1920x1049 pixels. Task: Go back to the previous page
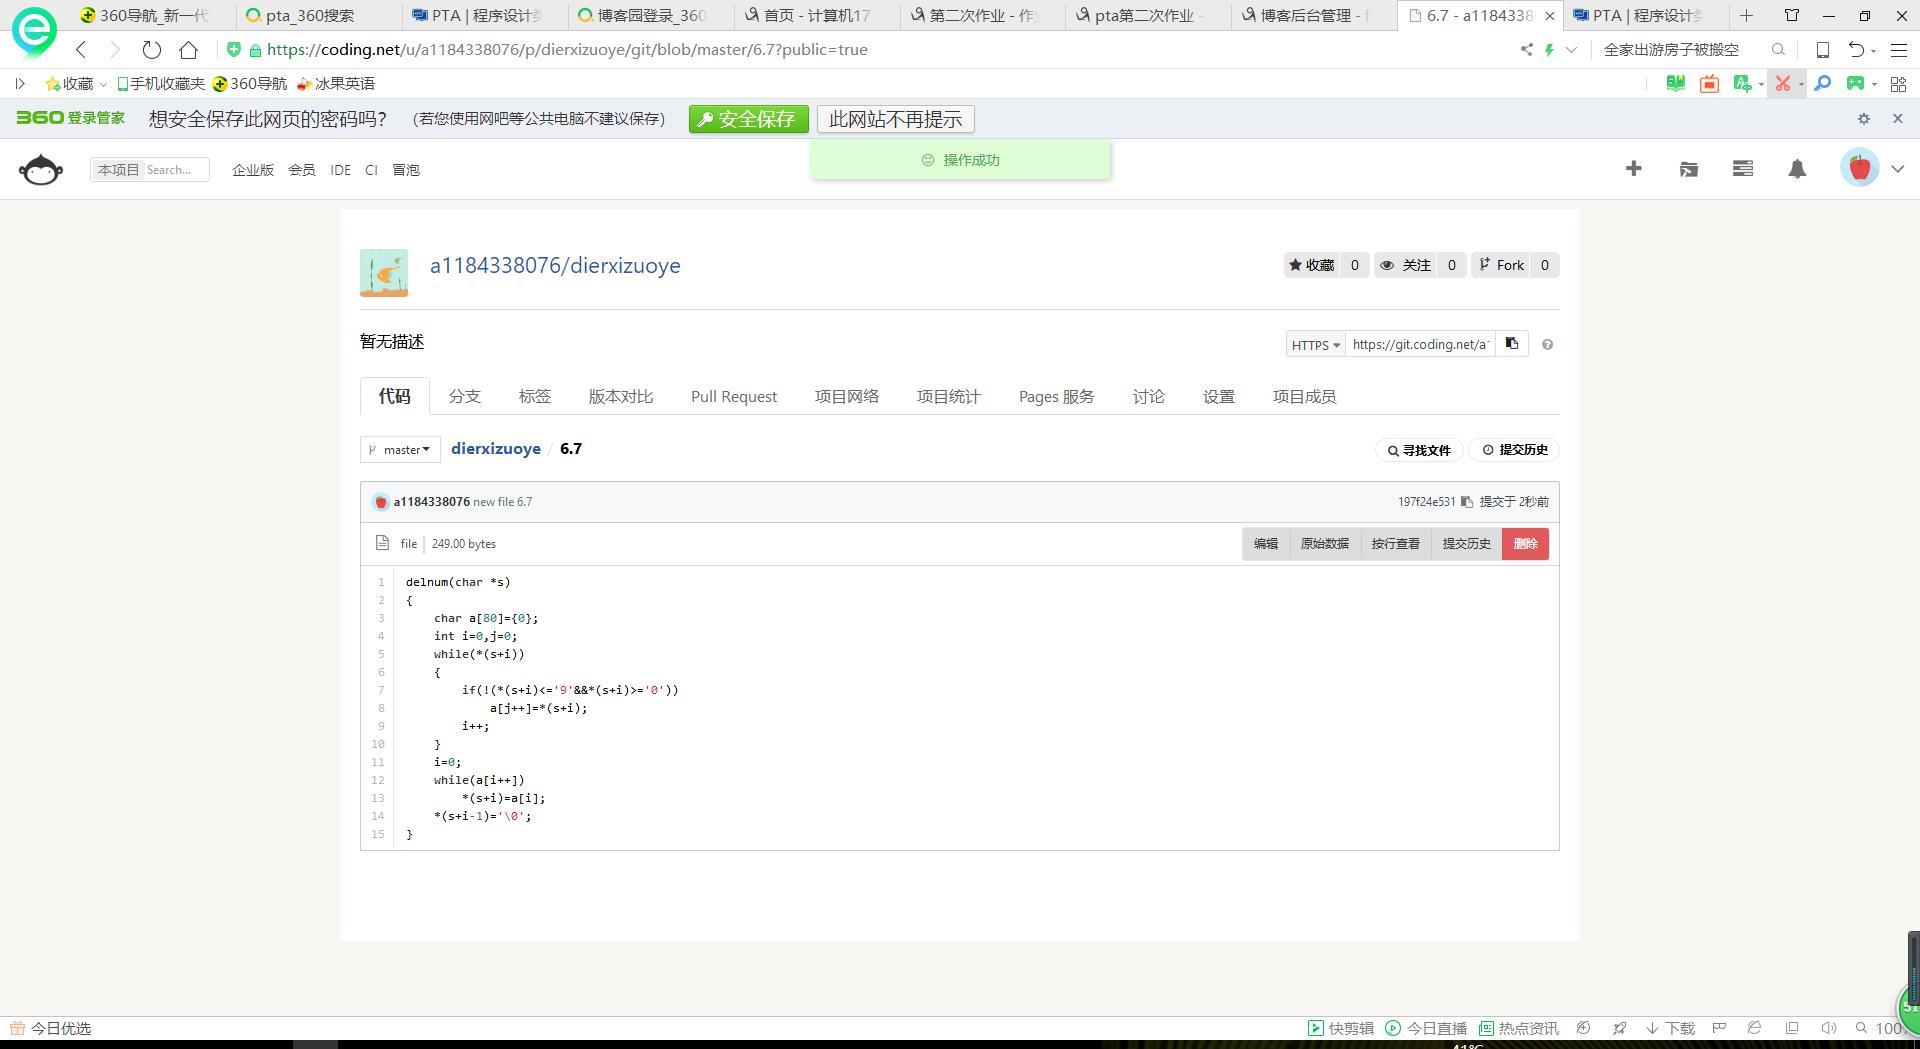[82, 50]
